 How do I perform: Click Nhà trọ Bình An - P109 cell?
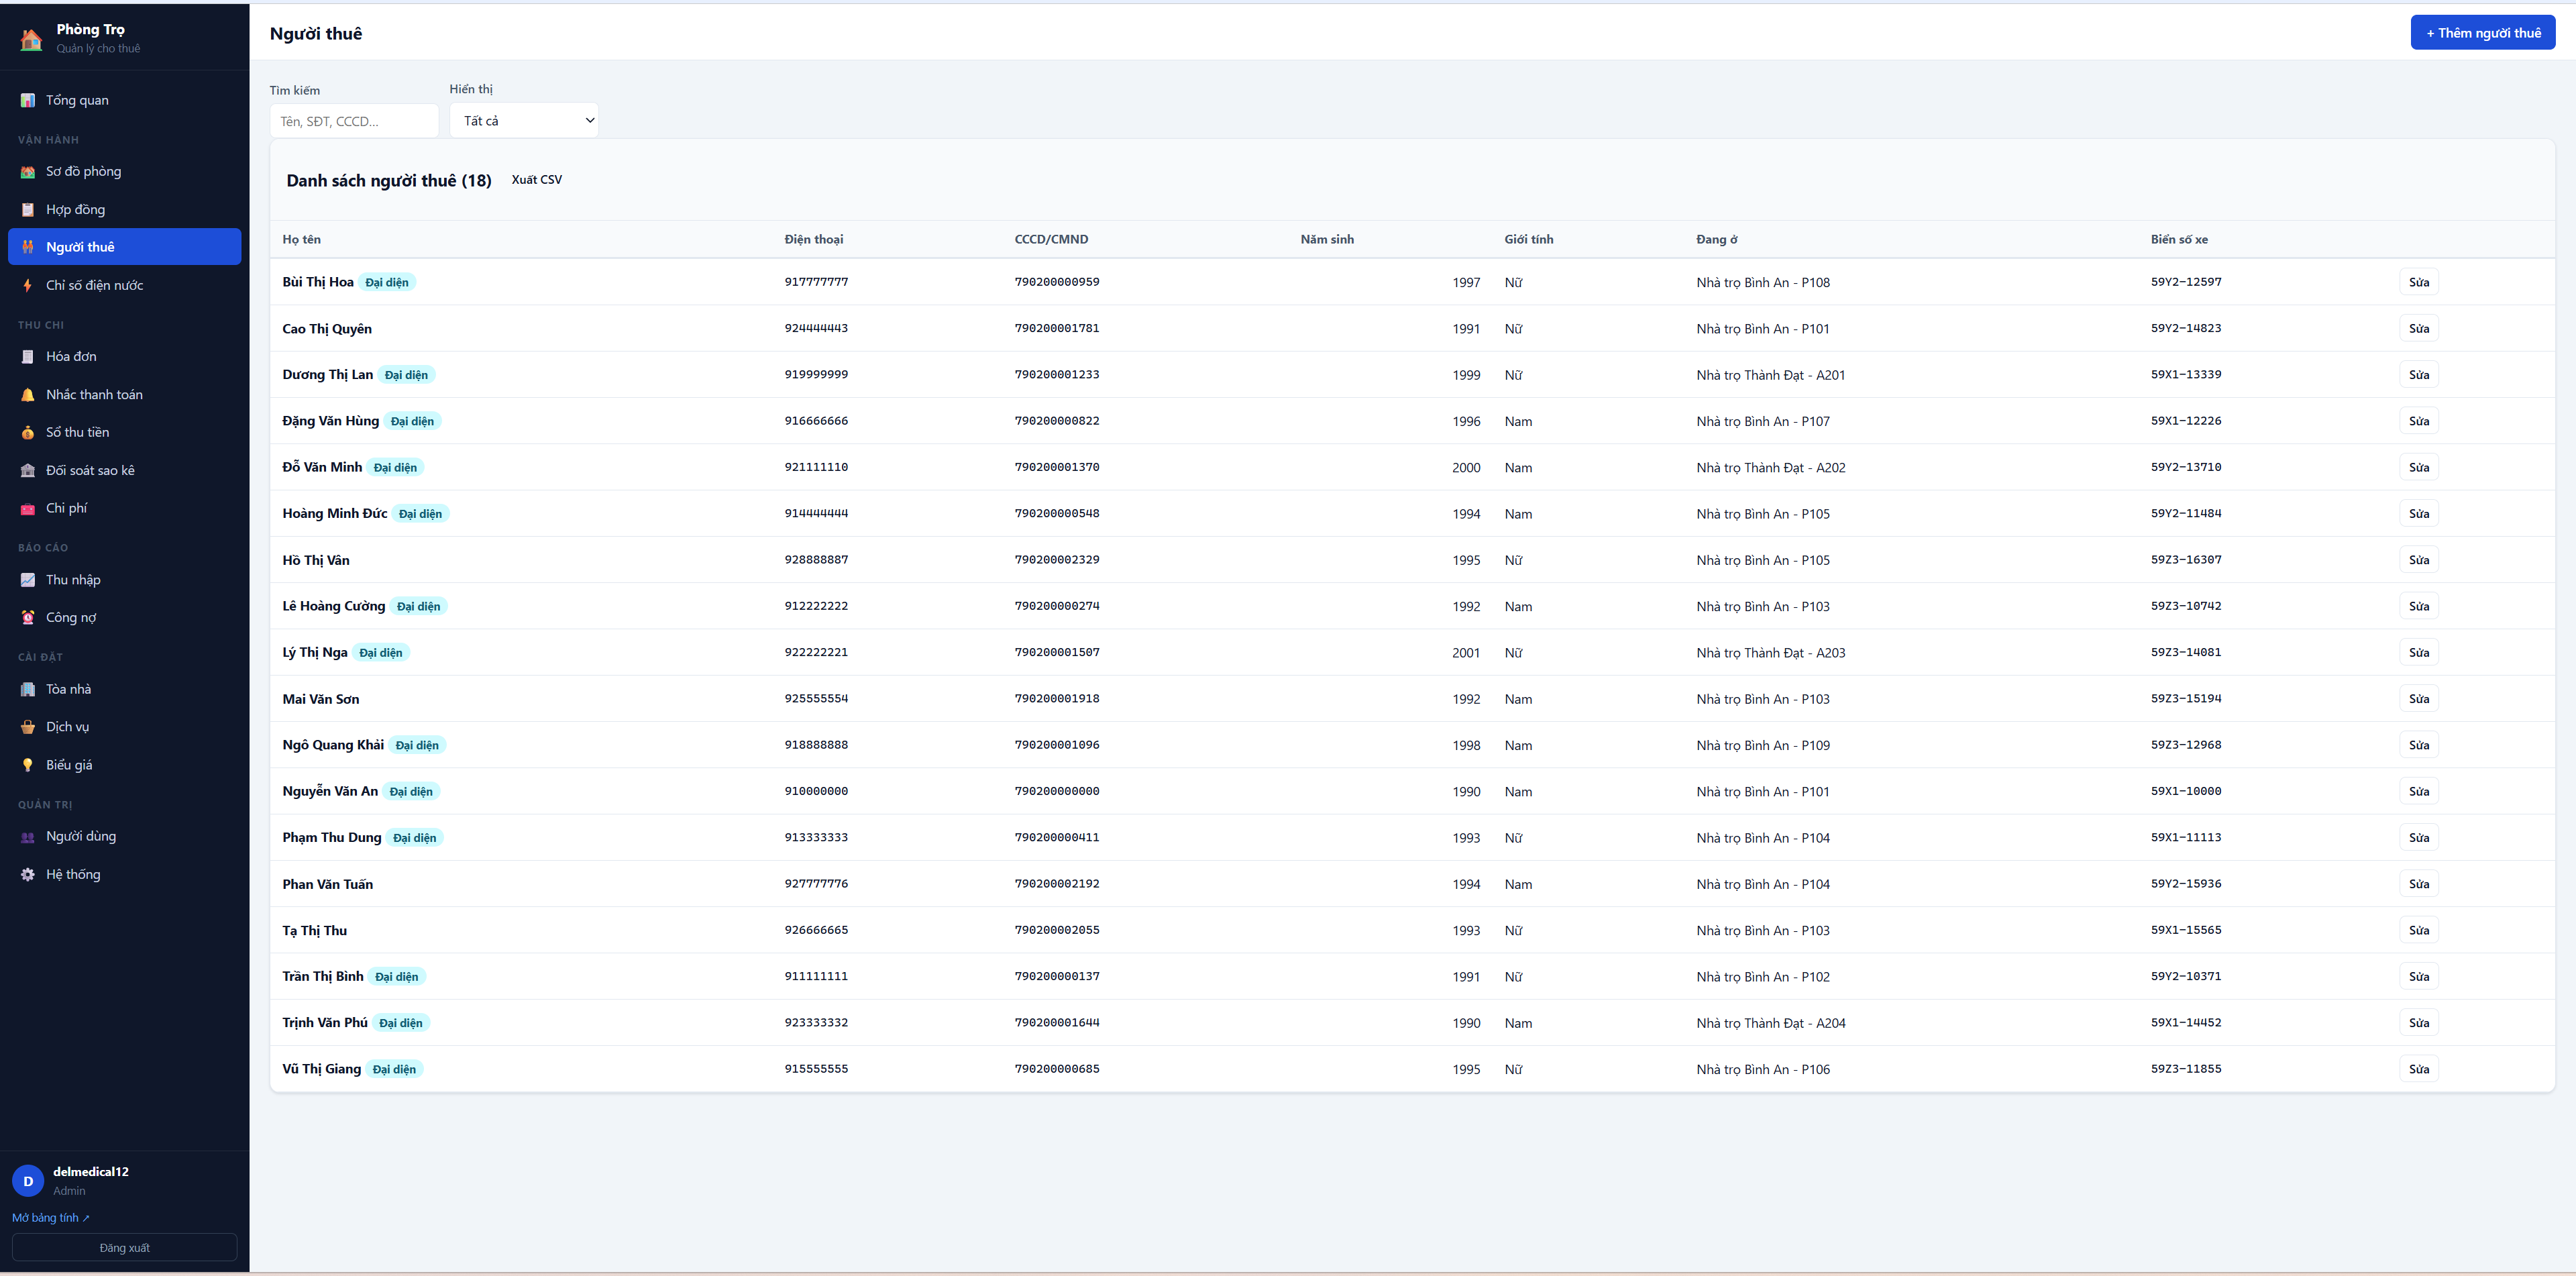1763,745
